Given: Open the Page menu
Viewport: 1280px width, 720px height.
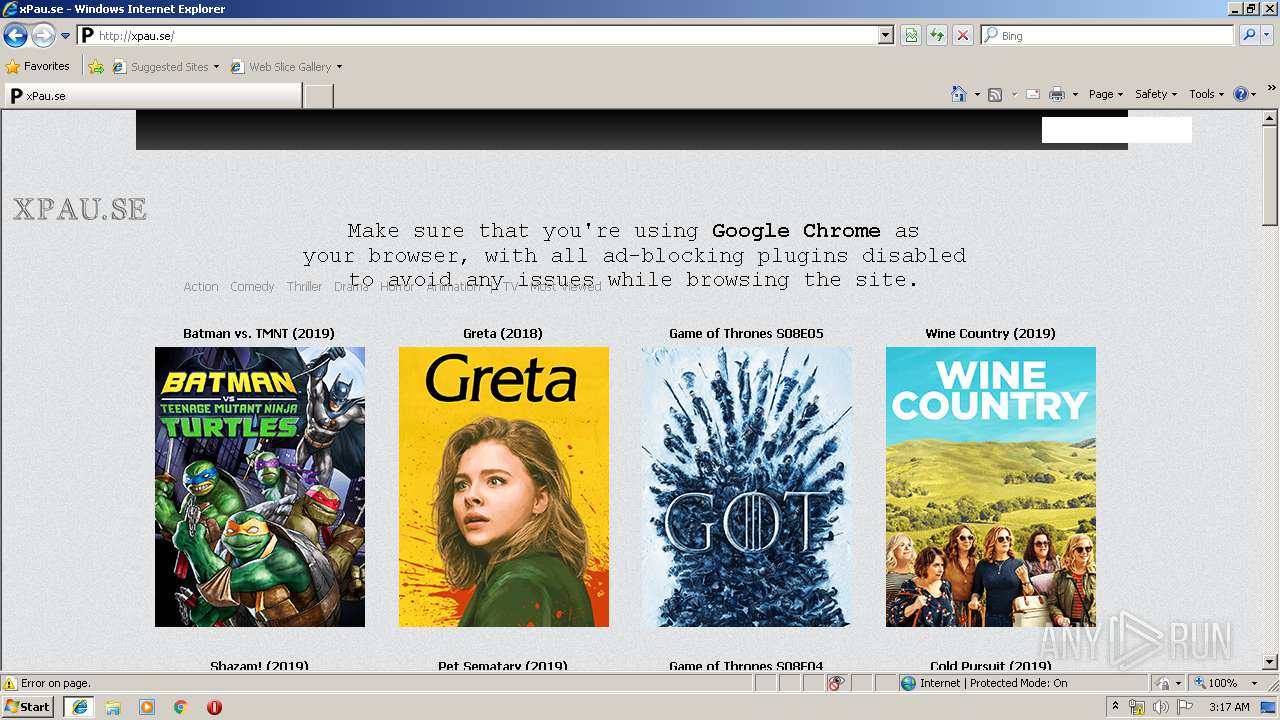Looking at the screenshot, I should pos(1105,94).
